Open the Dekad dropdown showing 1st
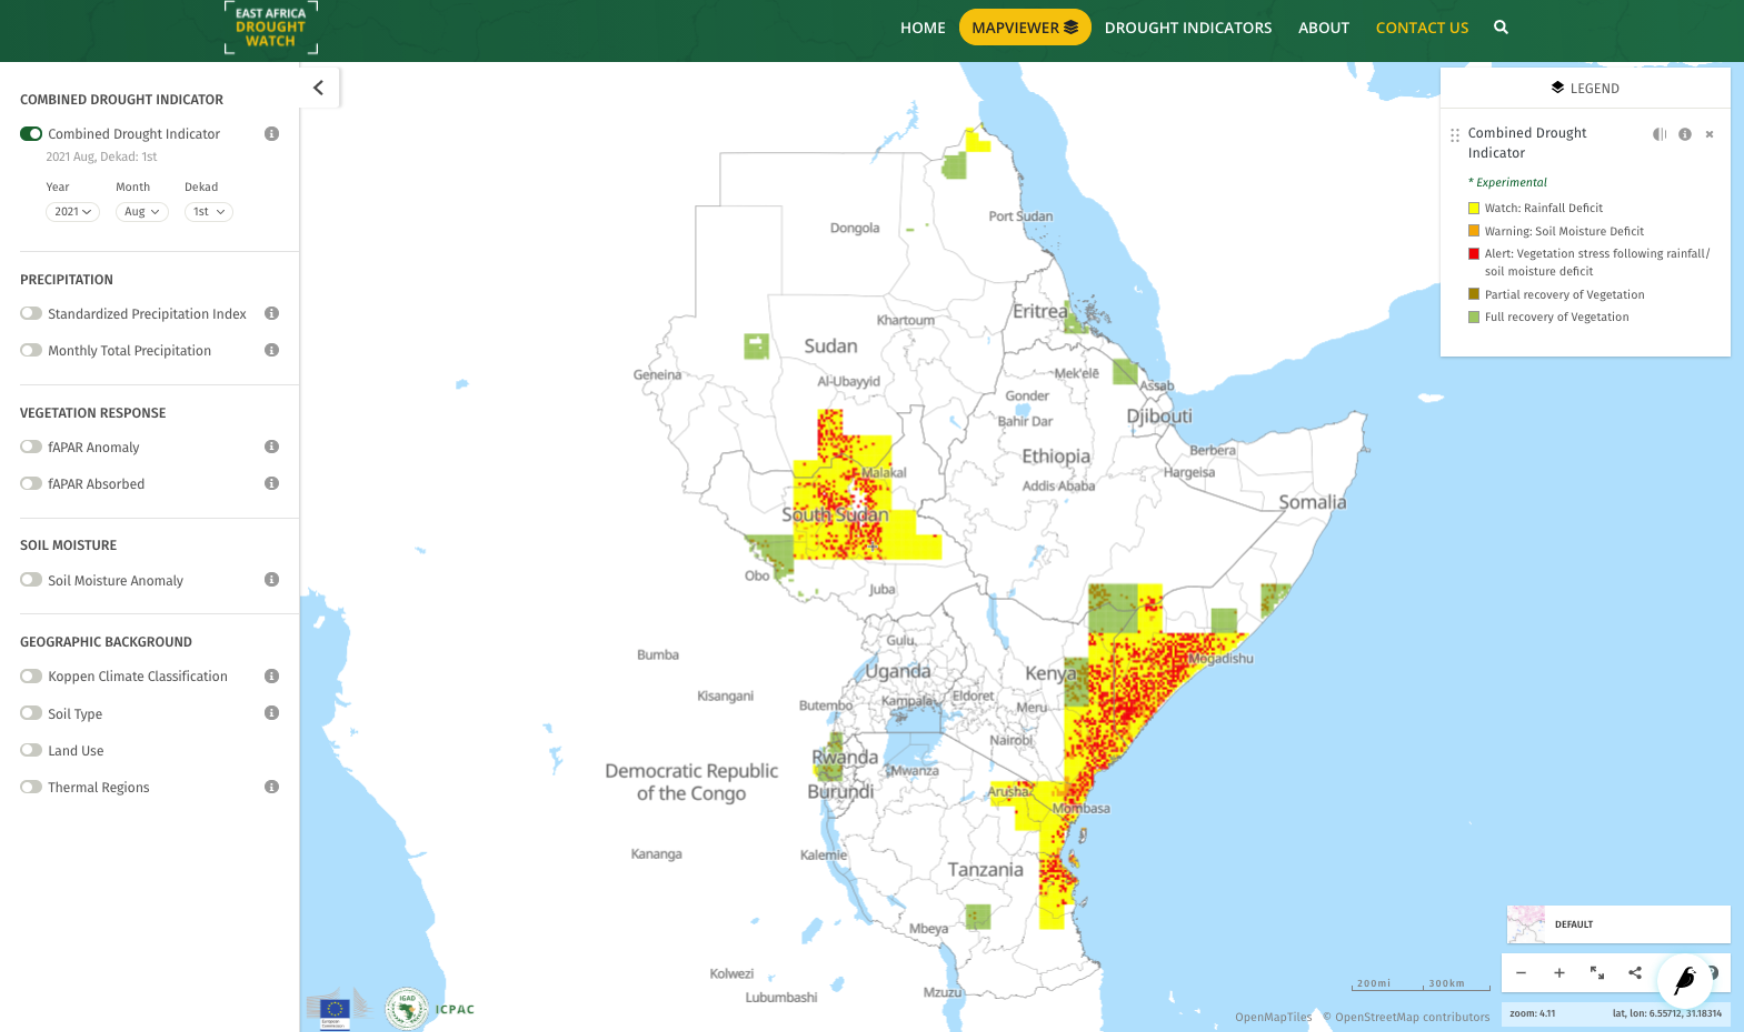Image resolution: width=1744 pixels, height=1032 pixels. 208,211
